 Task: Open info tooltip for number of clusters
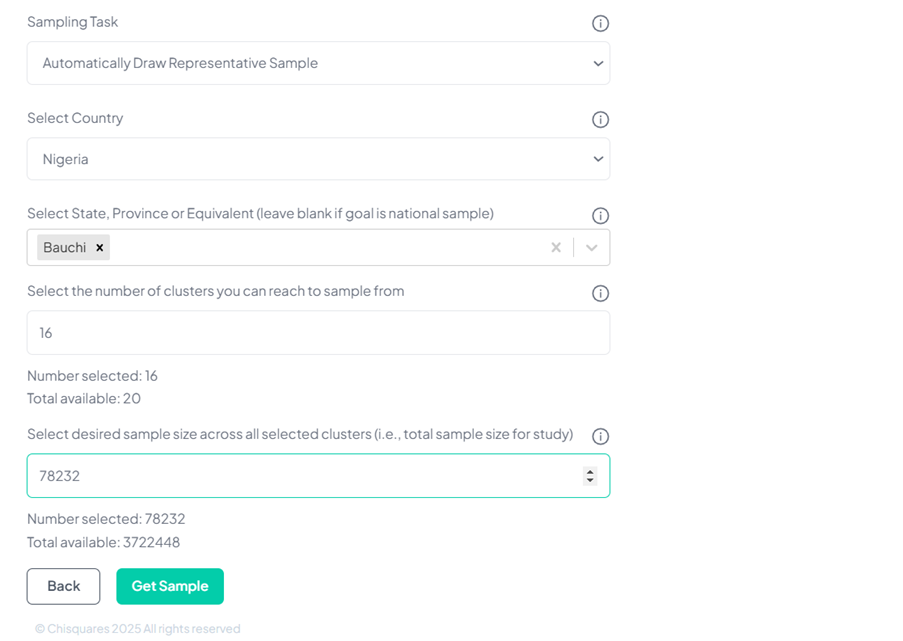pos(600,293)
